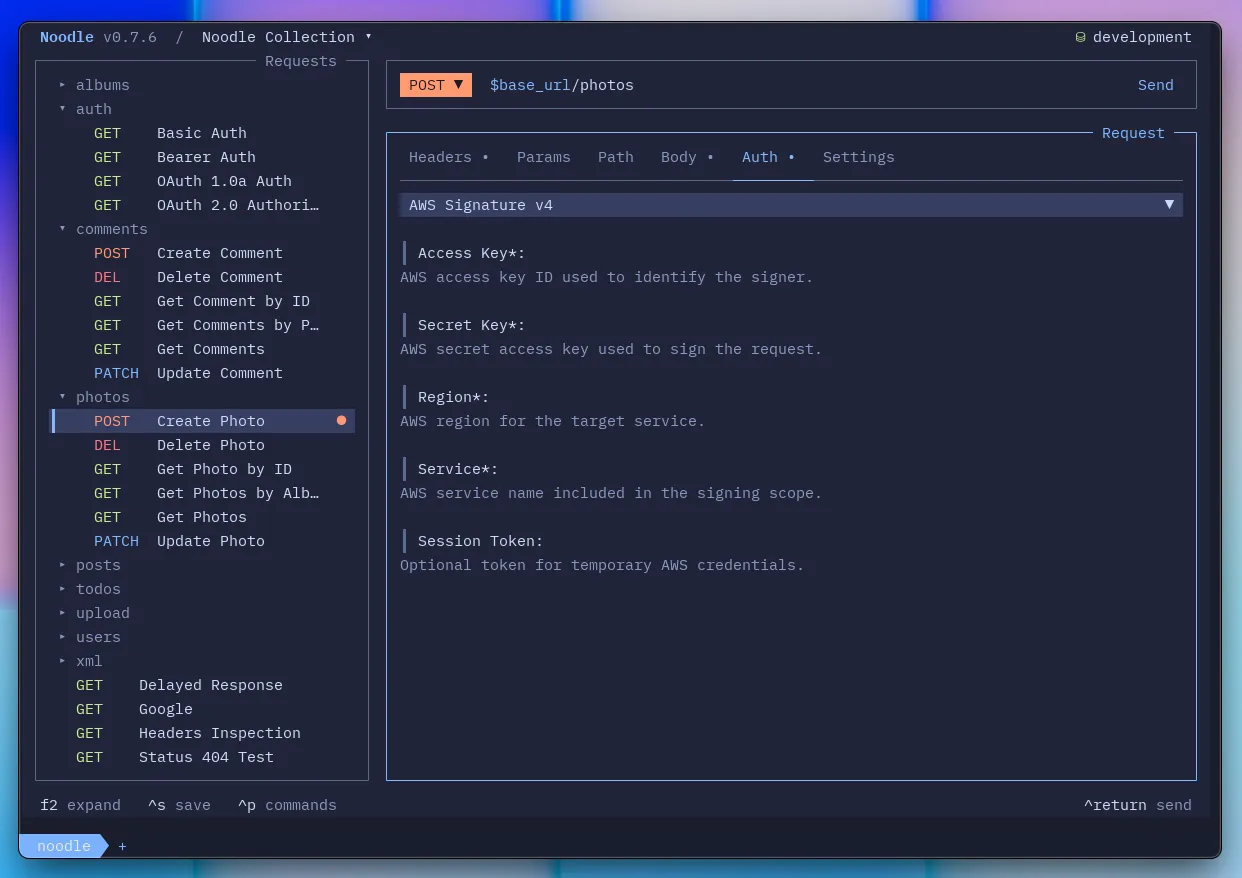Open the Update Comment request
This screenshot has height=878, width=1242.
point(202,373)
